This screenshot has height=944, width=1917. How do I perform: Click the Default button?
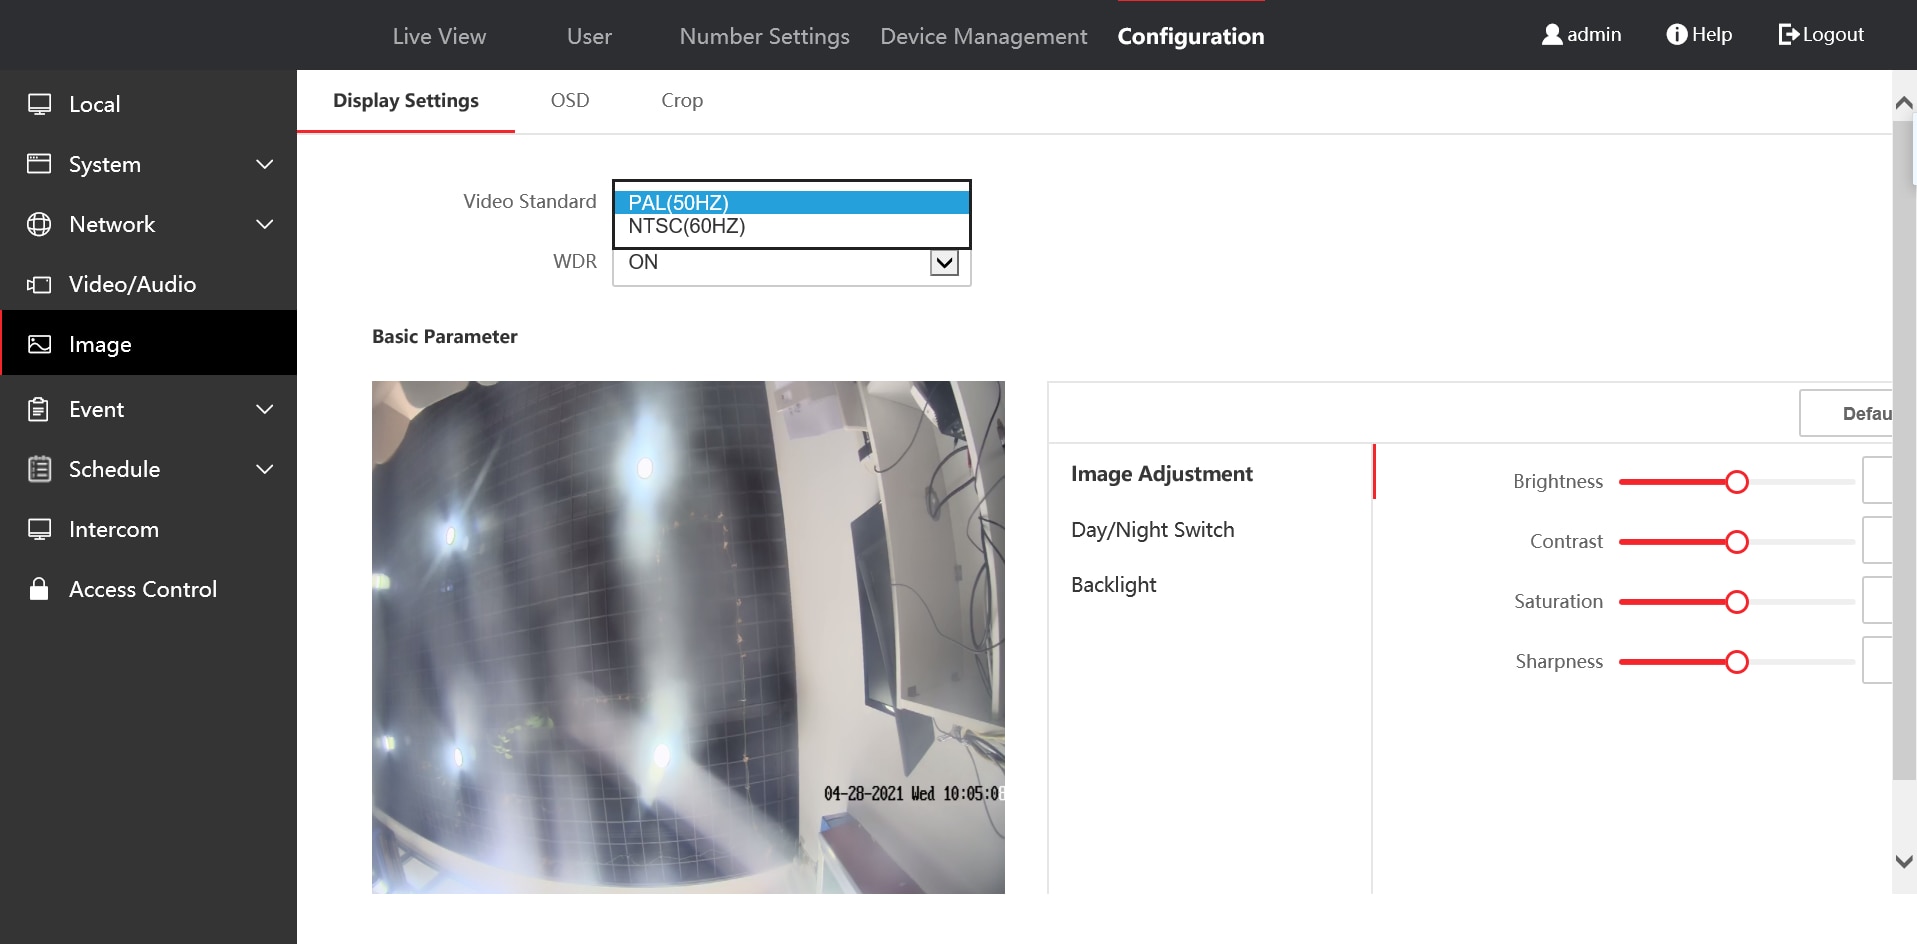pyautogui.click(x=1846, y=413)
